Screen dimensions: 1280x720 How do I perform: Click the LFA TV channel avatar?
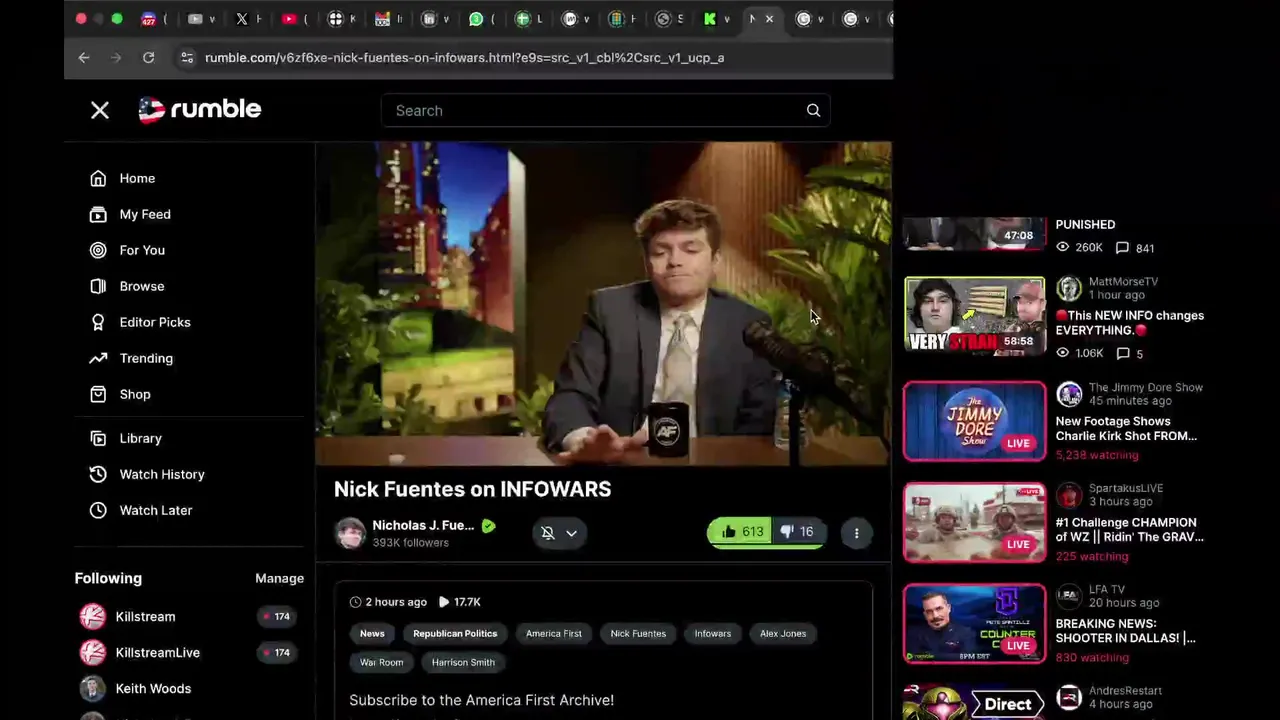[x=1069, y=596]
